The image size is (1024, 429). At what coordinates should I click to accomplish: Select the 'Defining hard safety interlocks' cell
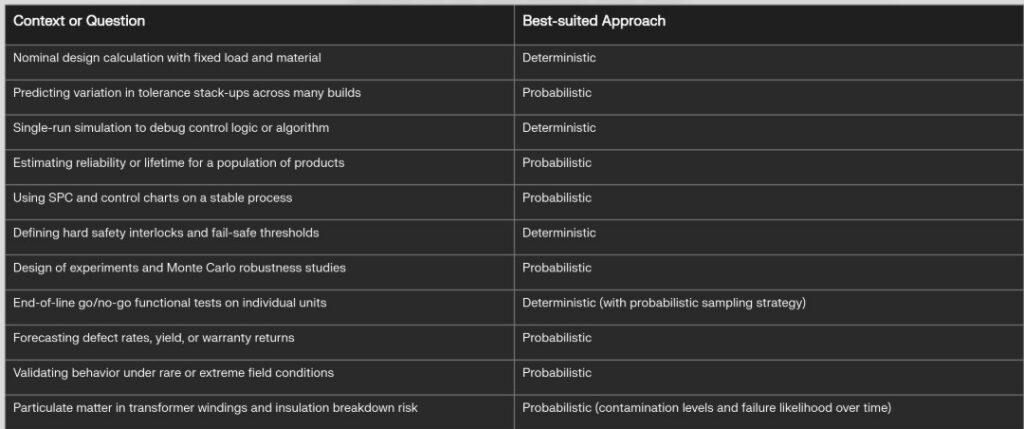[166, 233]
